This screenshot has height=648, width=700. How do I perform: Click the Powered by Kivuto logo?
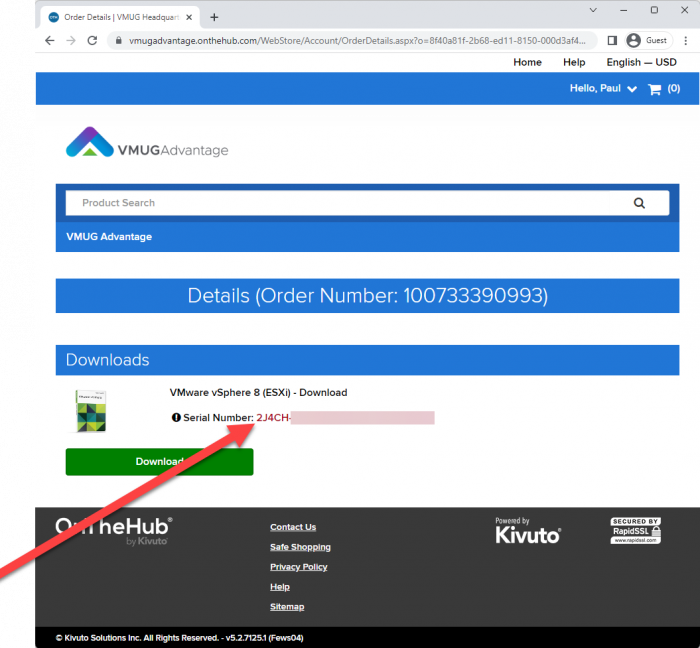pos(528,531)
